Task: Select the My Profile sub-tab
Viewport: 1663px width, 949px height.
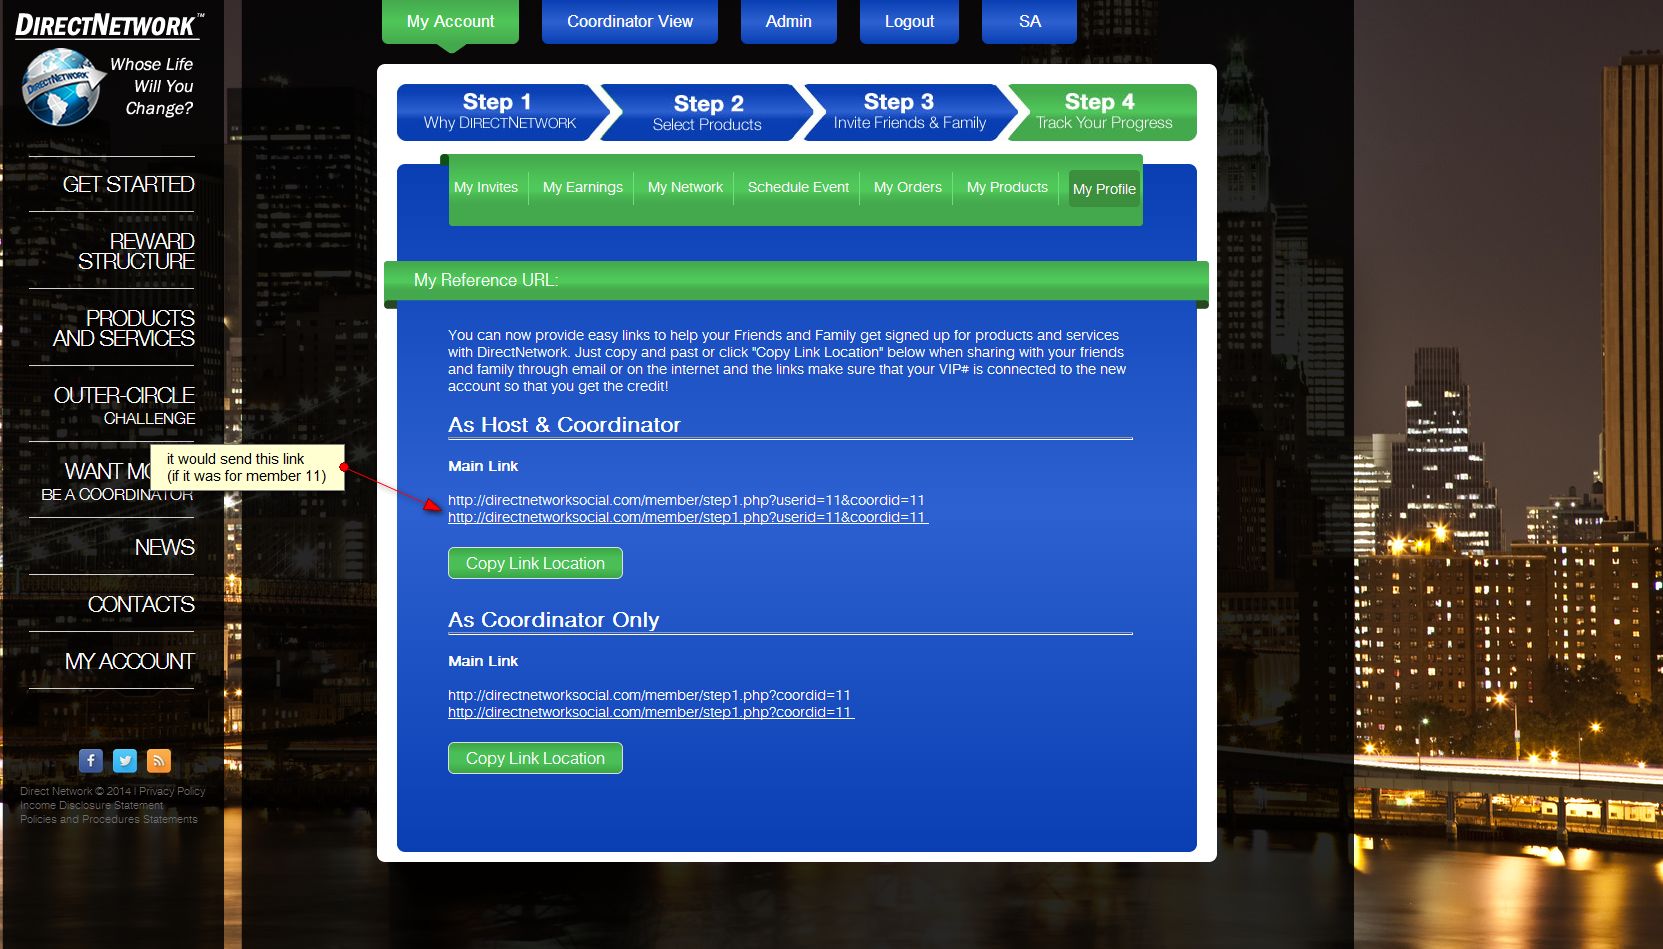Action: coord(1104,189)
